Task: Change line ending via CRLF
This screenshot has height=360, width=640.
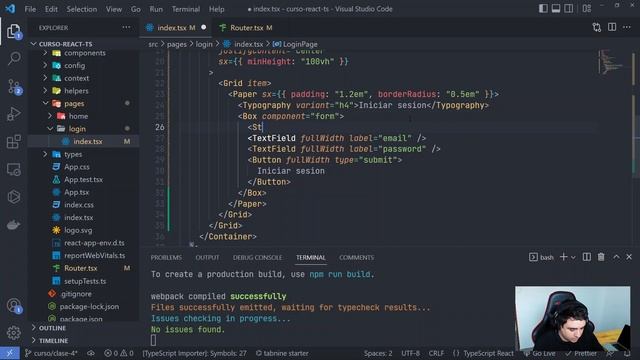Action: click(436, 353)
